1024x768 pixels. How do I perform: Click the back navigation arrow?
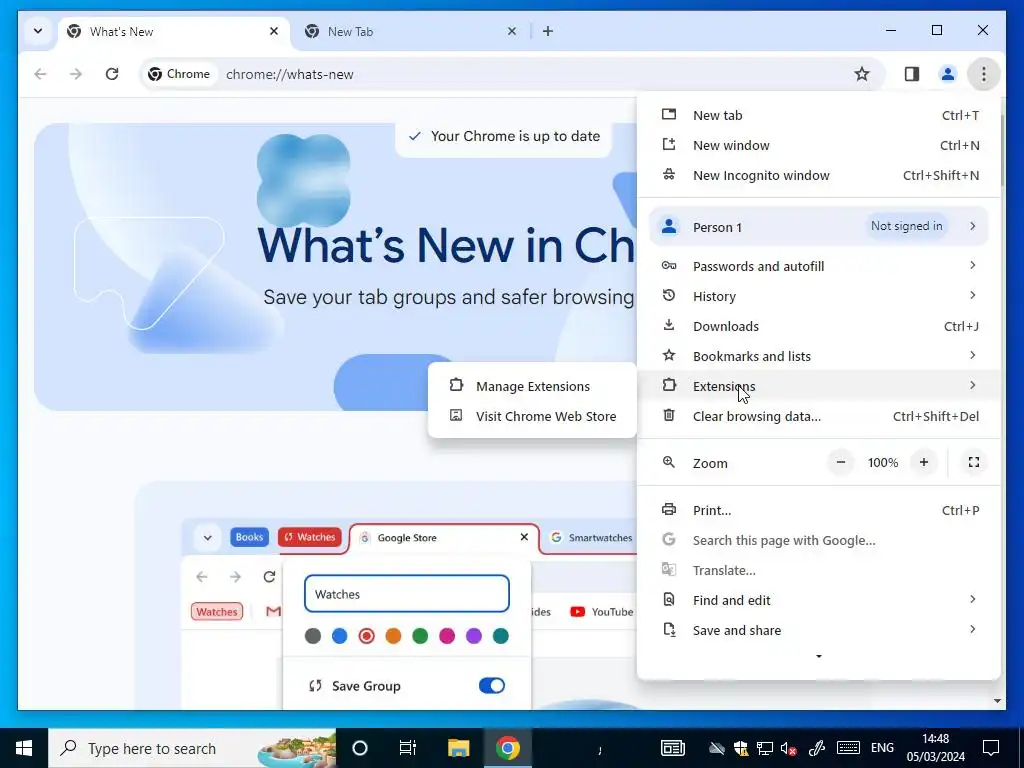40,74
